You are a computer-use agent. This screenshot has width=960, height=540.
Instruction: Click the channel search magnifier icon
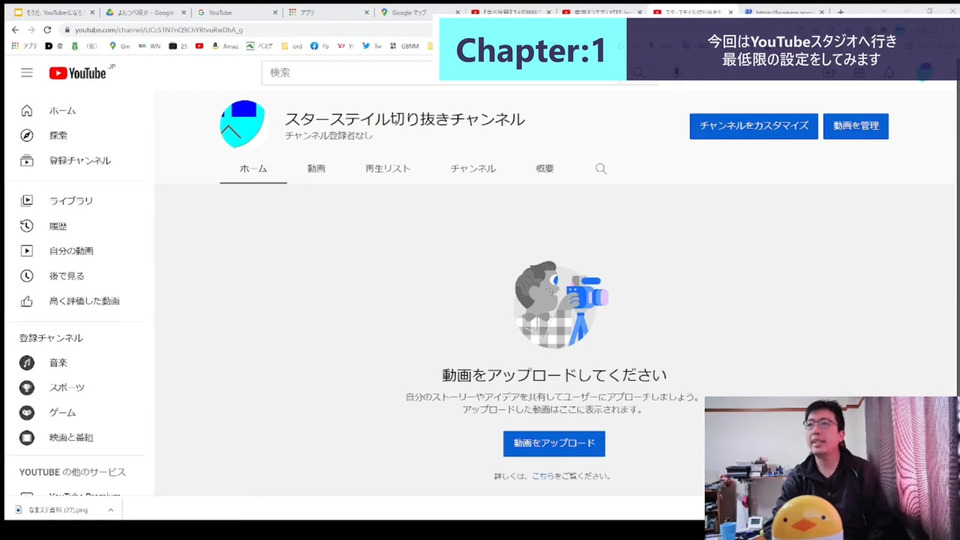601,168
